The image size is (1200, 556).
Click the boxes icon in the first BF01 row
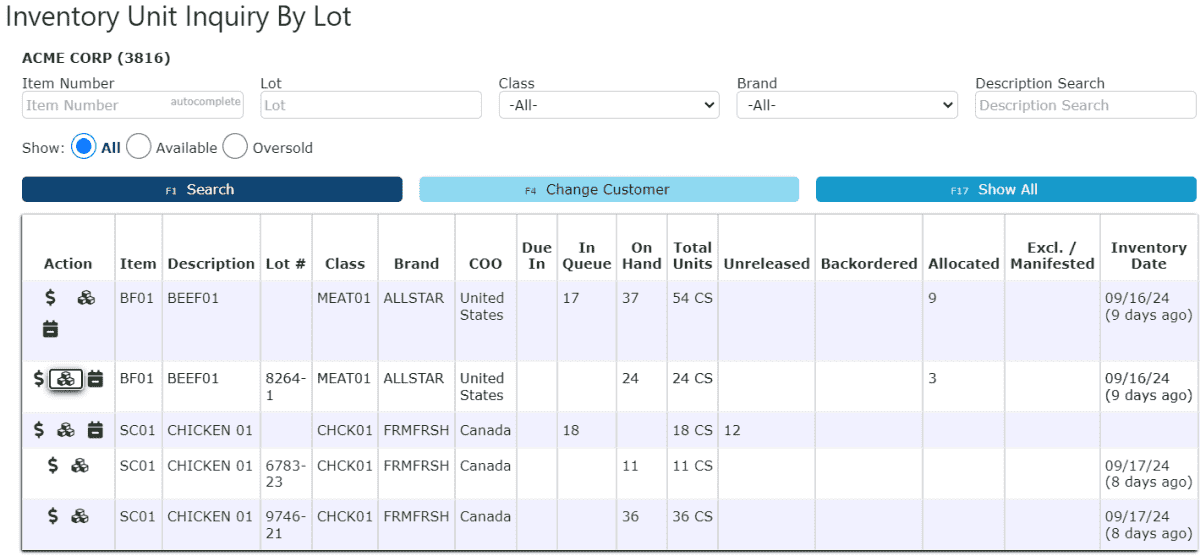[86, 298]
